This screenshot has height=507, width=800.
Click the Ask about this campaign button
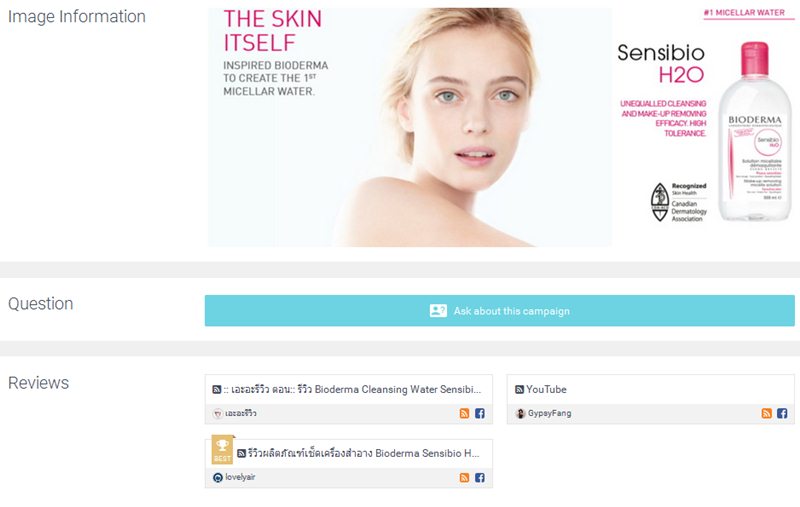coord(499,311)
